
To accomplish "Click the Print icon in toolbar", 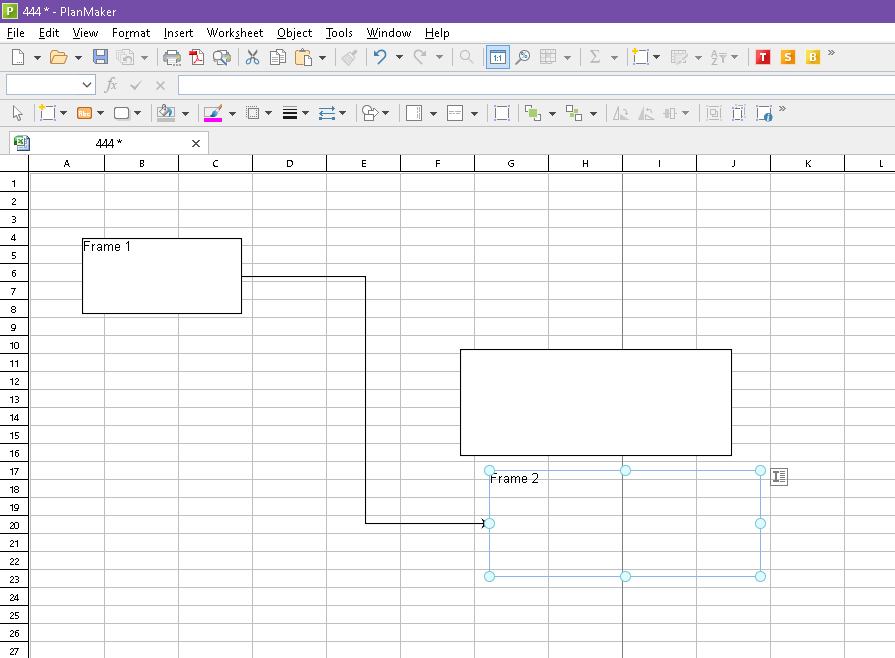I will (x=172, y=57).
